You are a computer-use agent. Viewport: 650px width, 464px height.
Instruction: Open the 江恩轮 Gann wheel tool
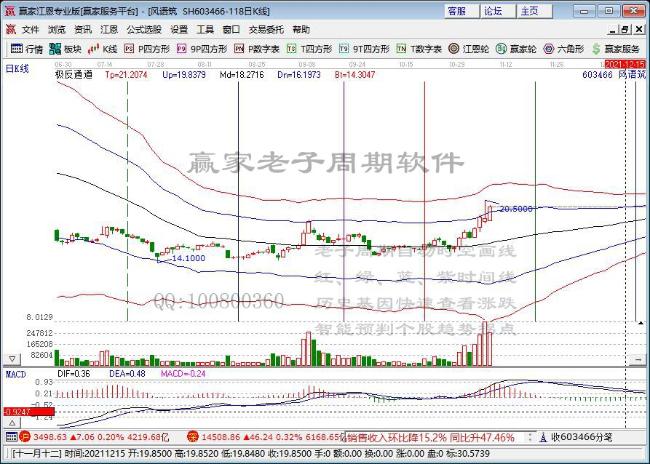point(469,49)
